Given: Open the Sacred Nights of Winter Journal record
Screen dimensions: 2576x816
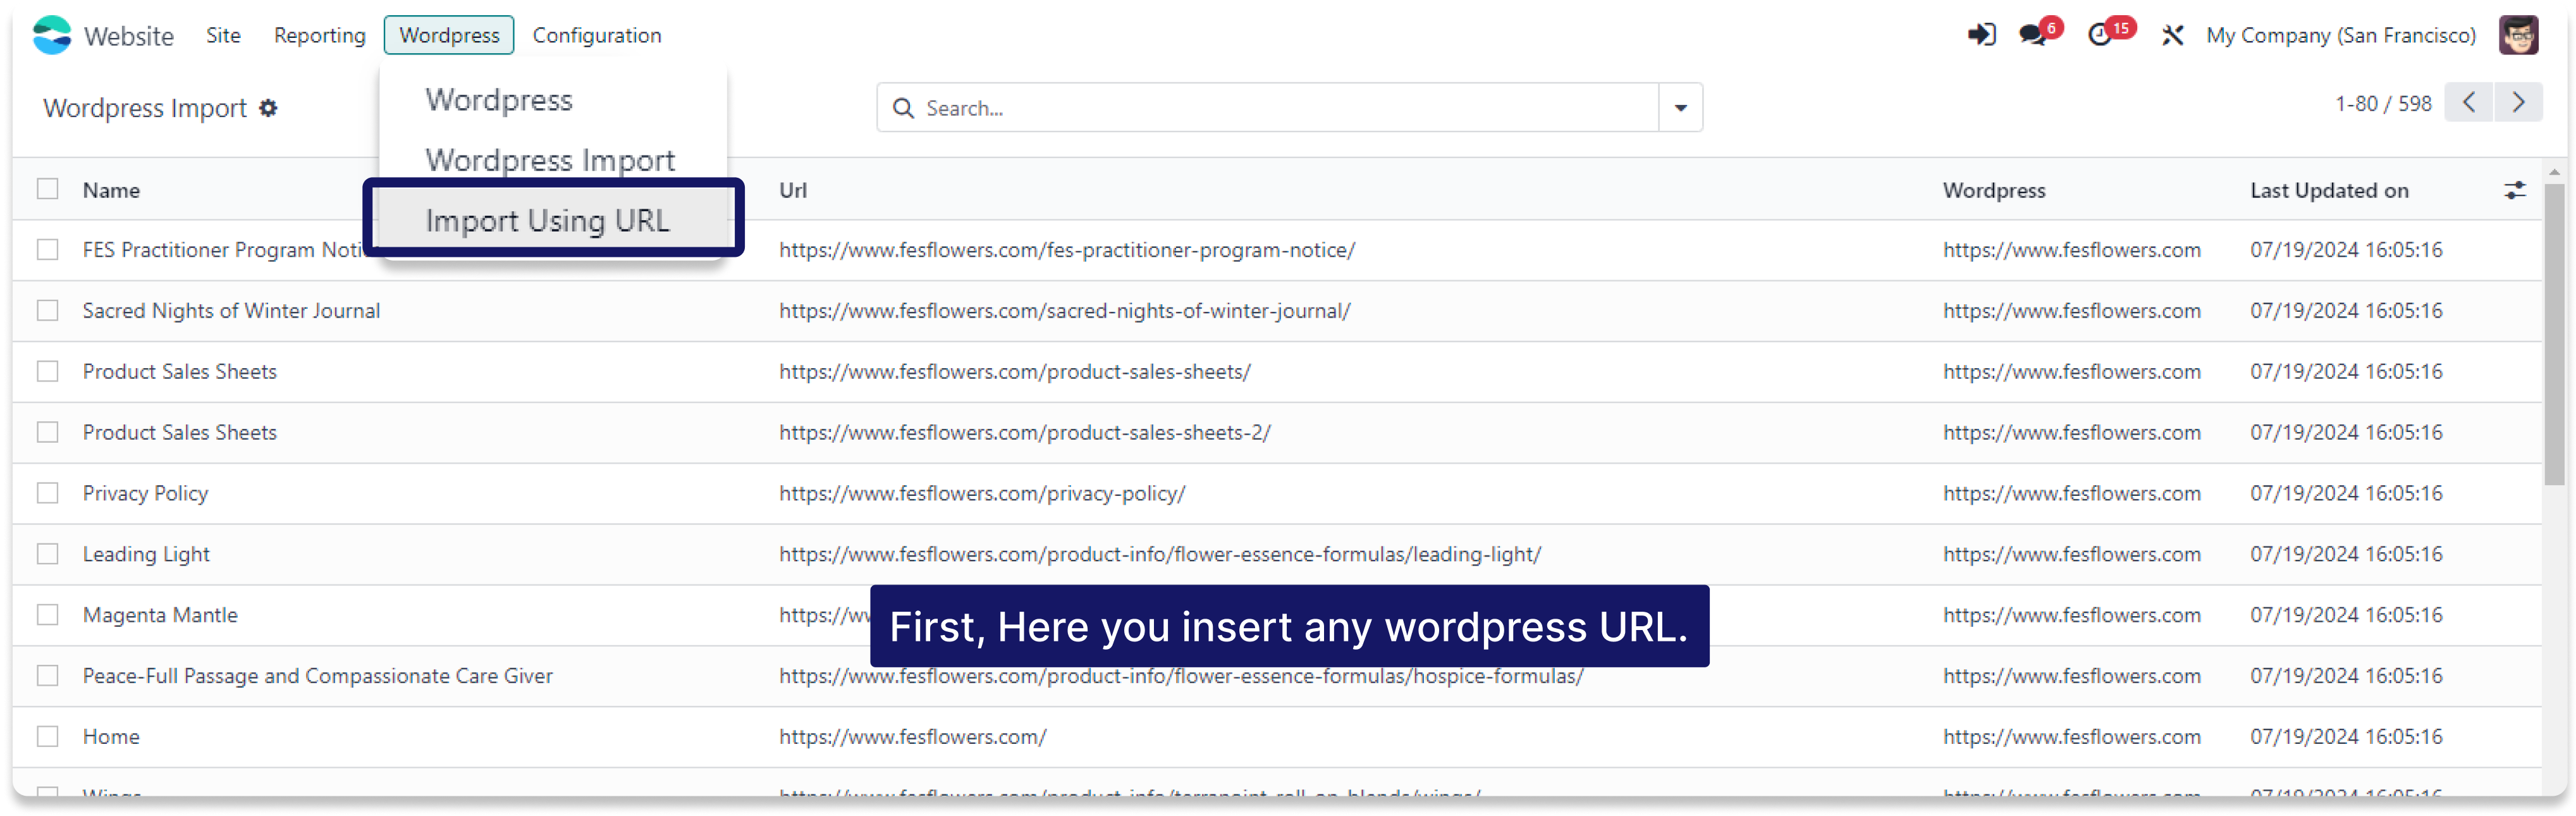Looking at the screenshot, I should (x=231, y=311).
